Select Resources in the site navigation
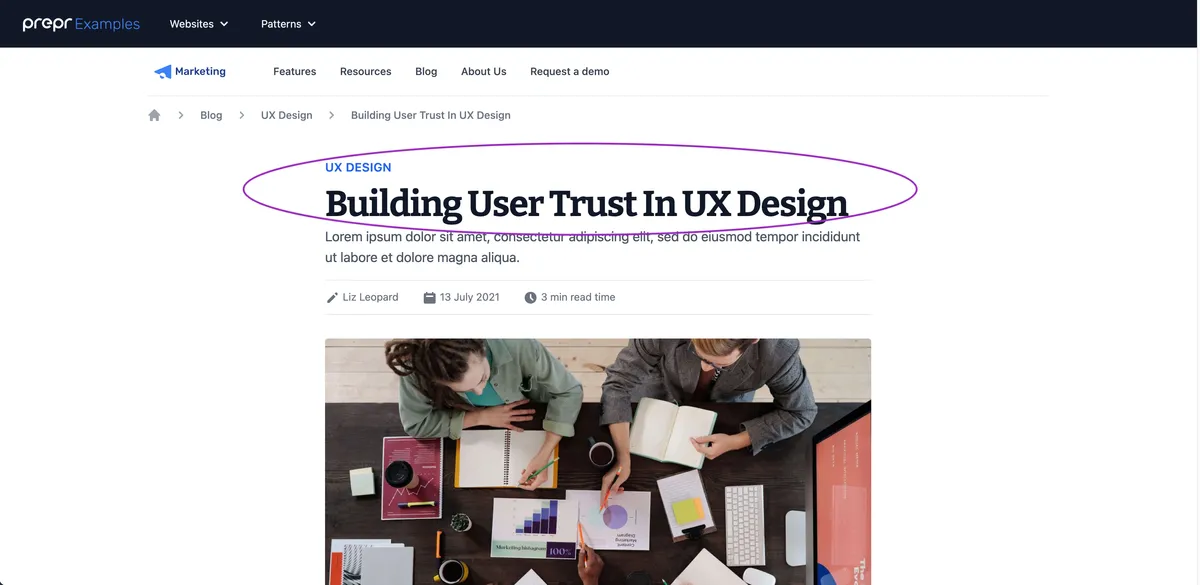 tap(365, 72)
